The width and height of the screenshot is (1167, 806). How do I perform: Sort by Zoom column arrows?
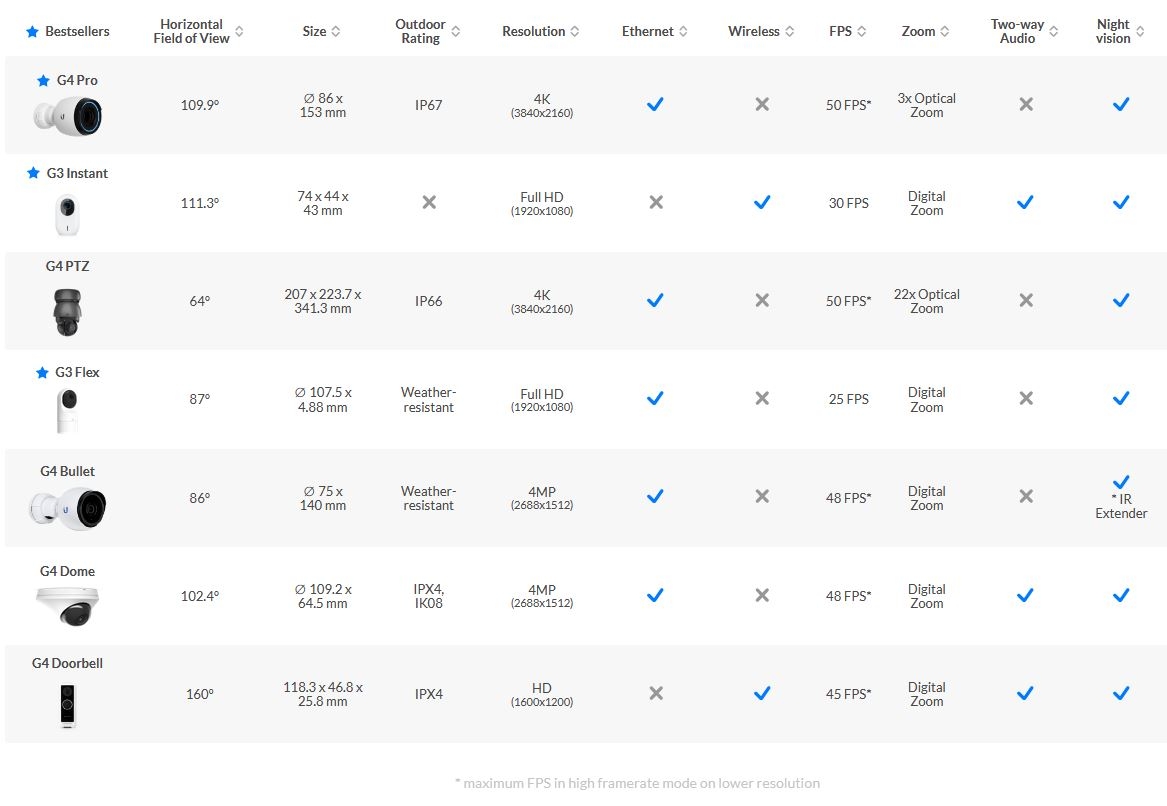click(x=944, y=31)
